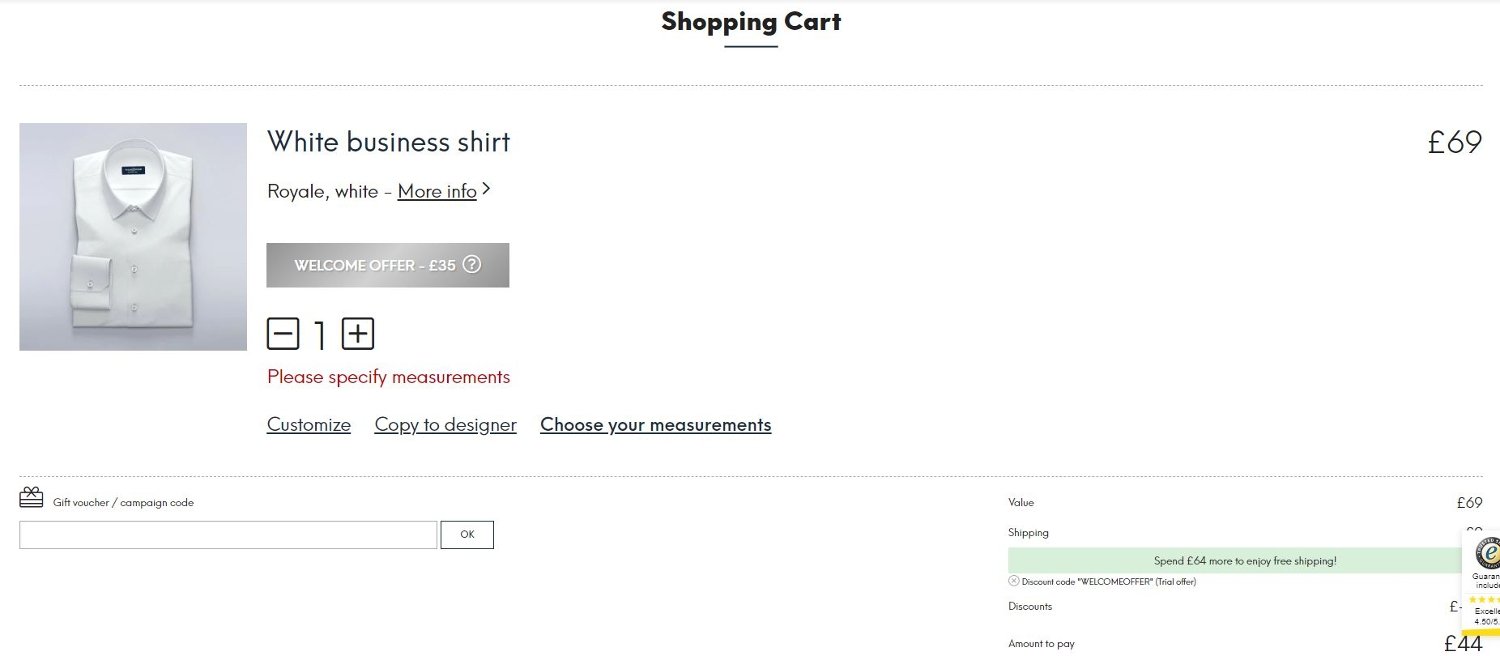Decrease shirt quantity with the minus icon
Screen dimensions: 1500x656
click(x=283, y=333)
